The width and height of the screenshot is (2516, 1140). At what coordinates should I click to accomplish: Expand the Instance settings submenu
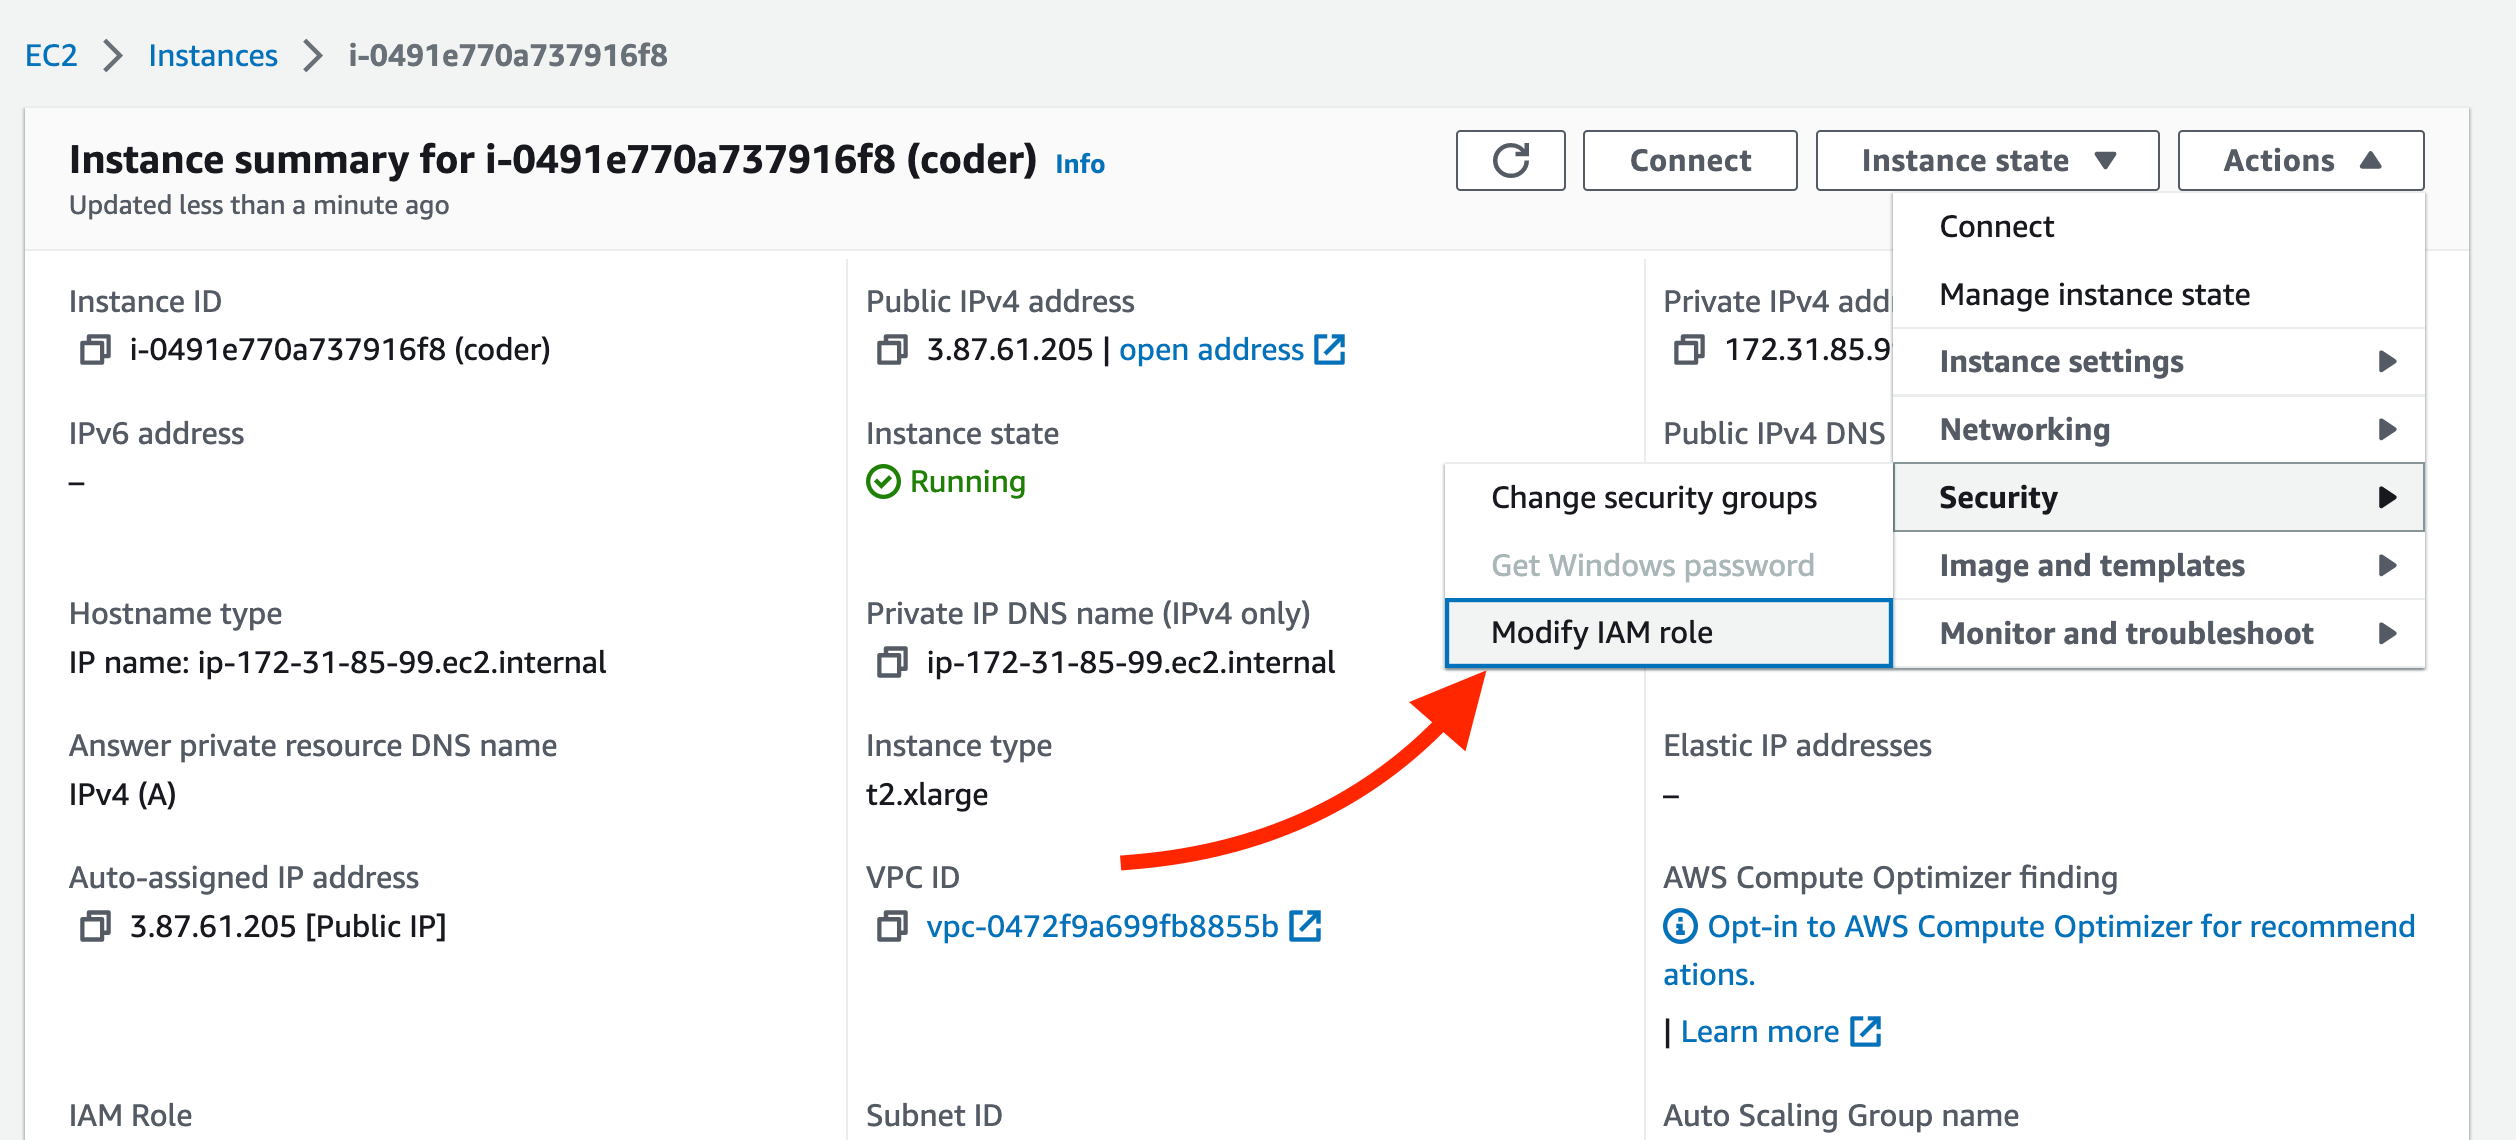point(2158,362)
